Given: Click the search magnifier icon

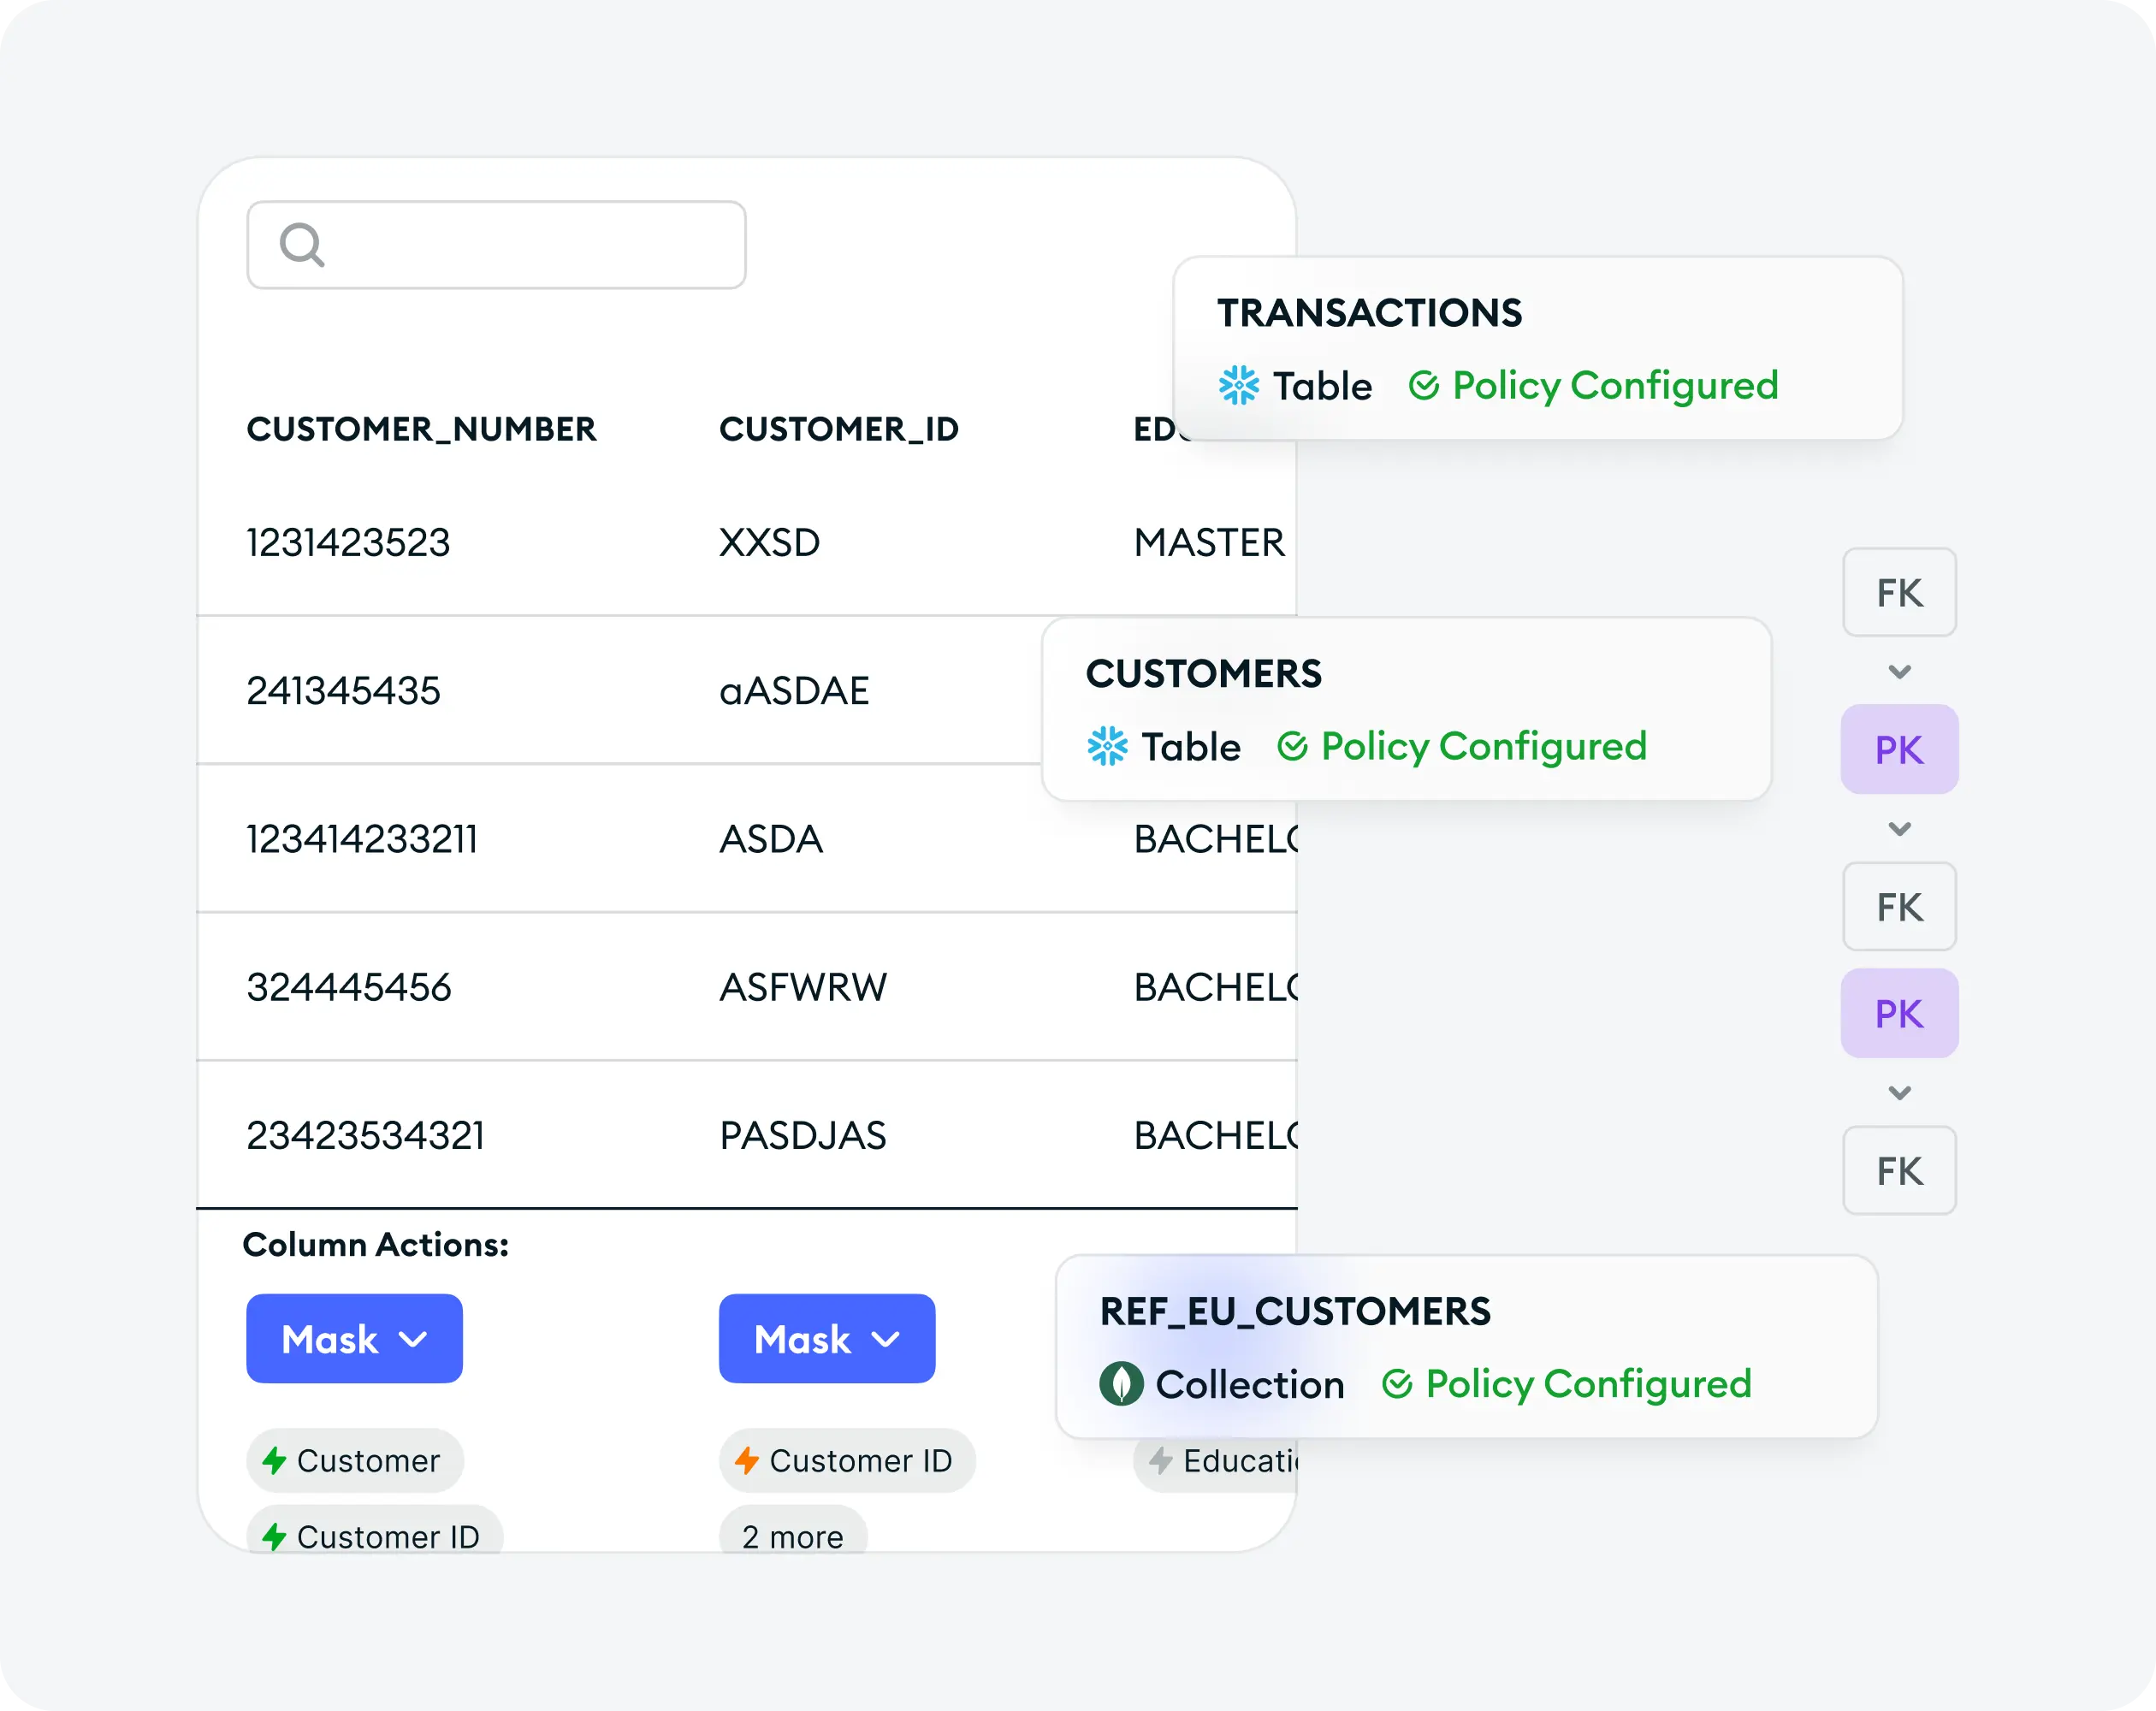Looking at the screenshot, I should pos(302,245).
